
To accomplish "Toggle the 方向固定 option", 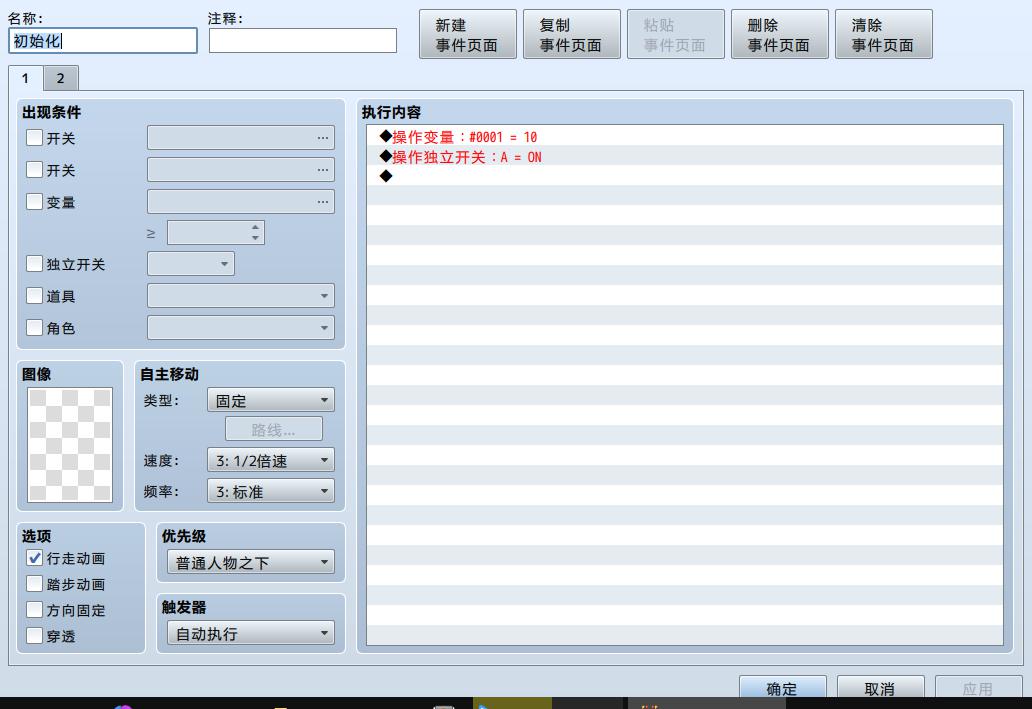I will [34, 610].
